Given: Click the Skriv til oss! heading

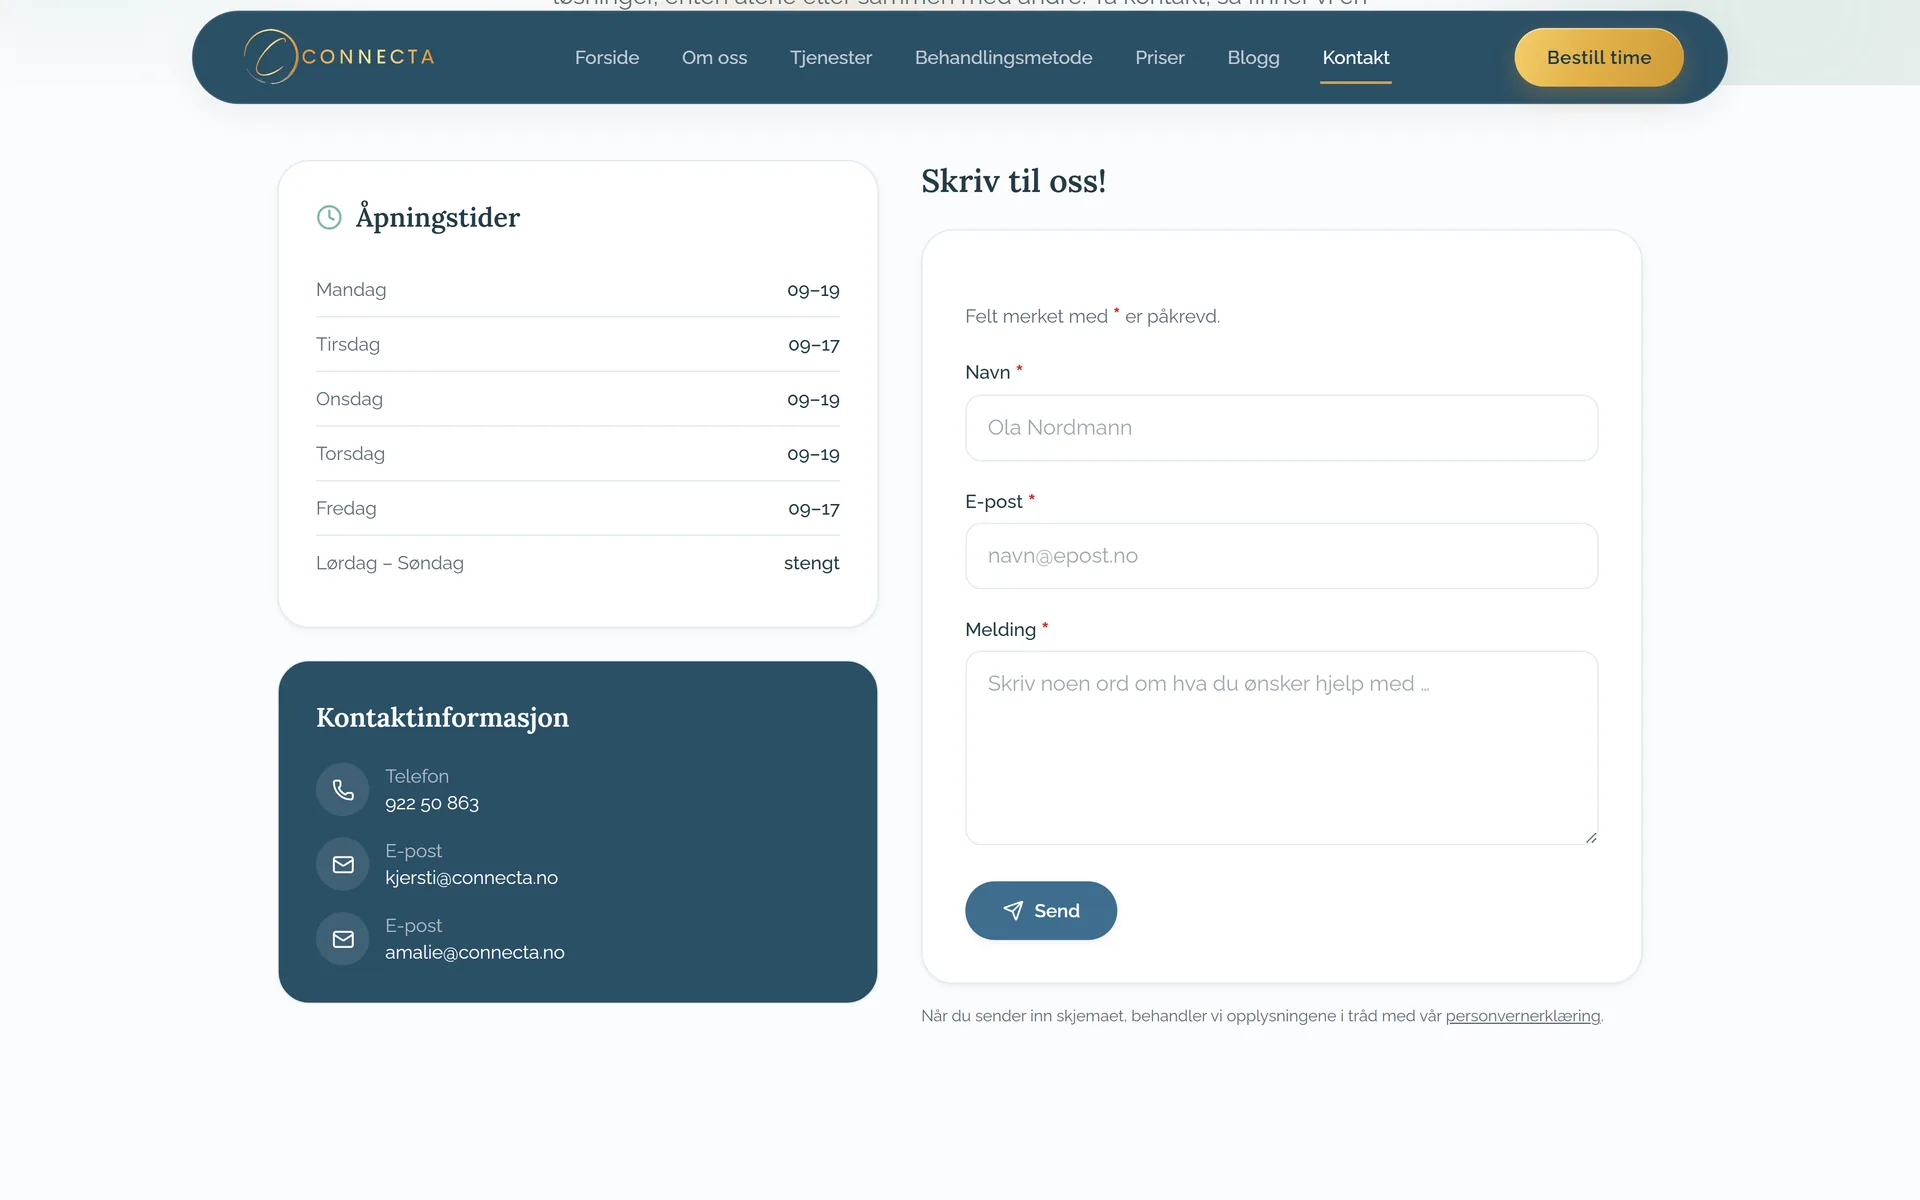Looking at the screenshot, I should point(1013,181).
